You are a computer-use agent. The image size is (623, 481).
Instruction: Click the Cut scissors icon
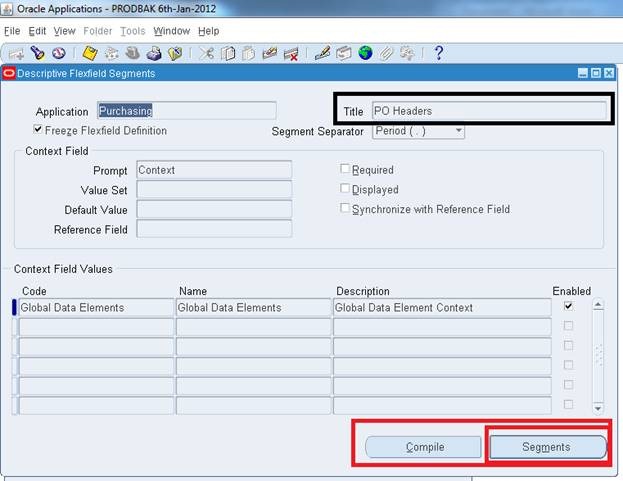206,53
